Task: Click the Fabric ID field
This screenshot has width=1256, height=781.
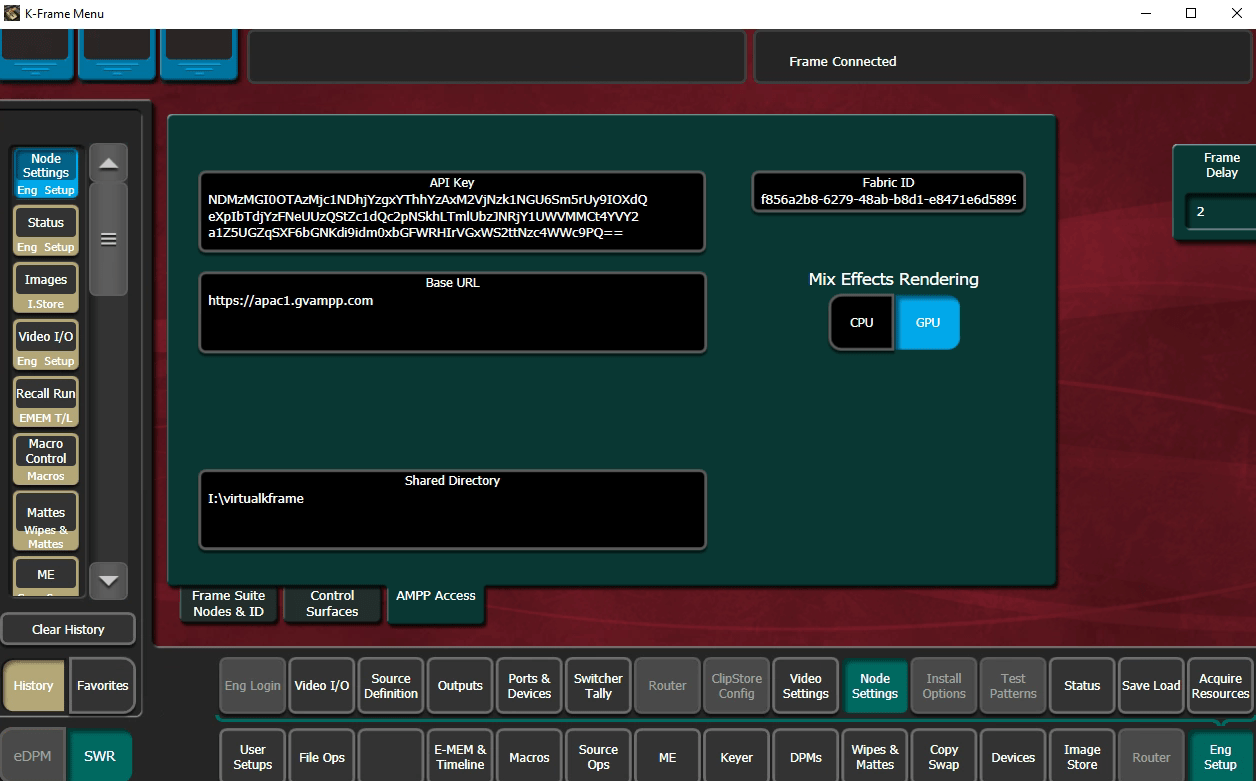Action: click(888, 192)
